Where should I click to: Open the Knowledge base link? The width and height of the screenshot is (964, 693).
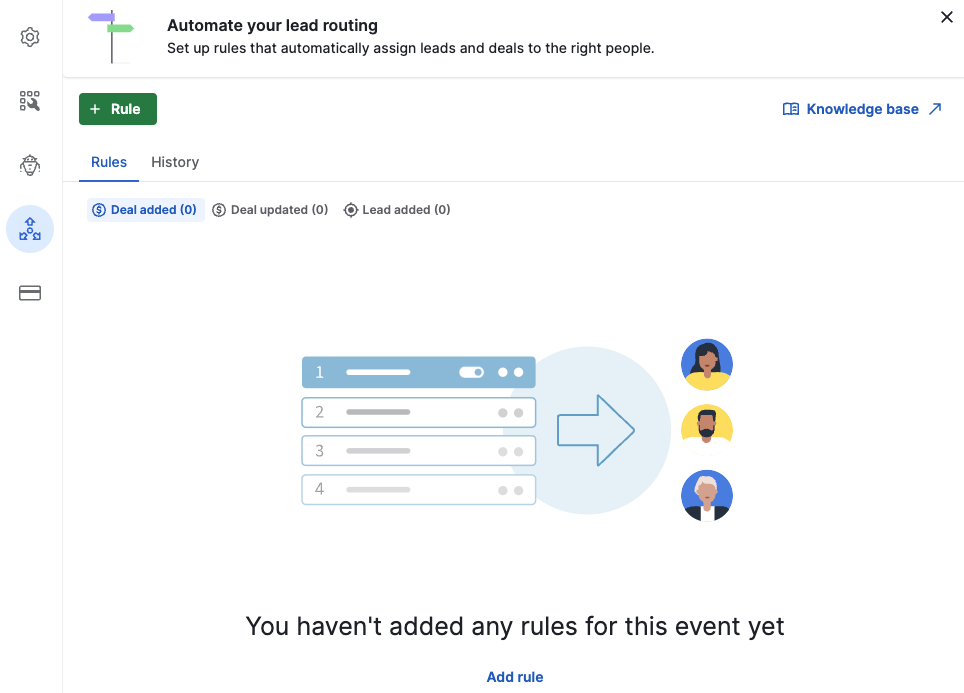(862, 109)
